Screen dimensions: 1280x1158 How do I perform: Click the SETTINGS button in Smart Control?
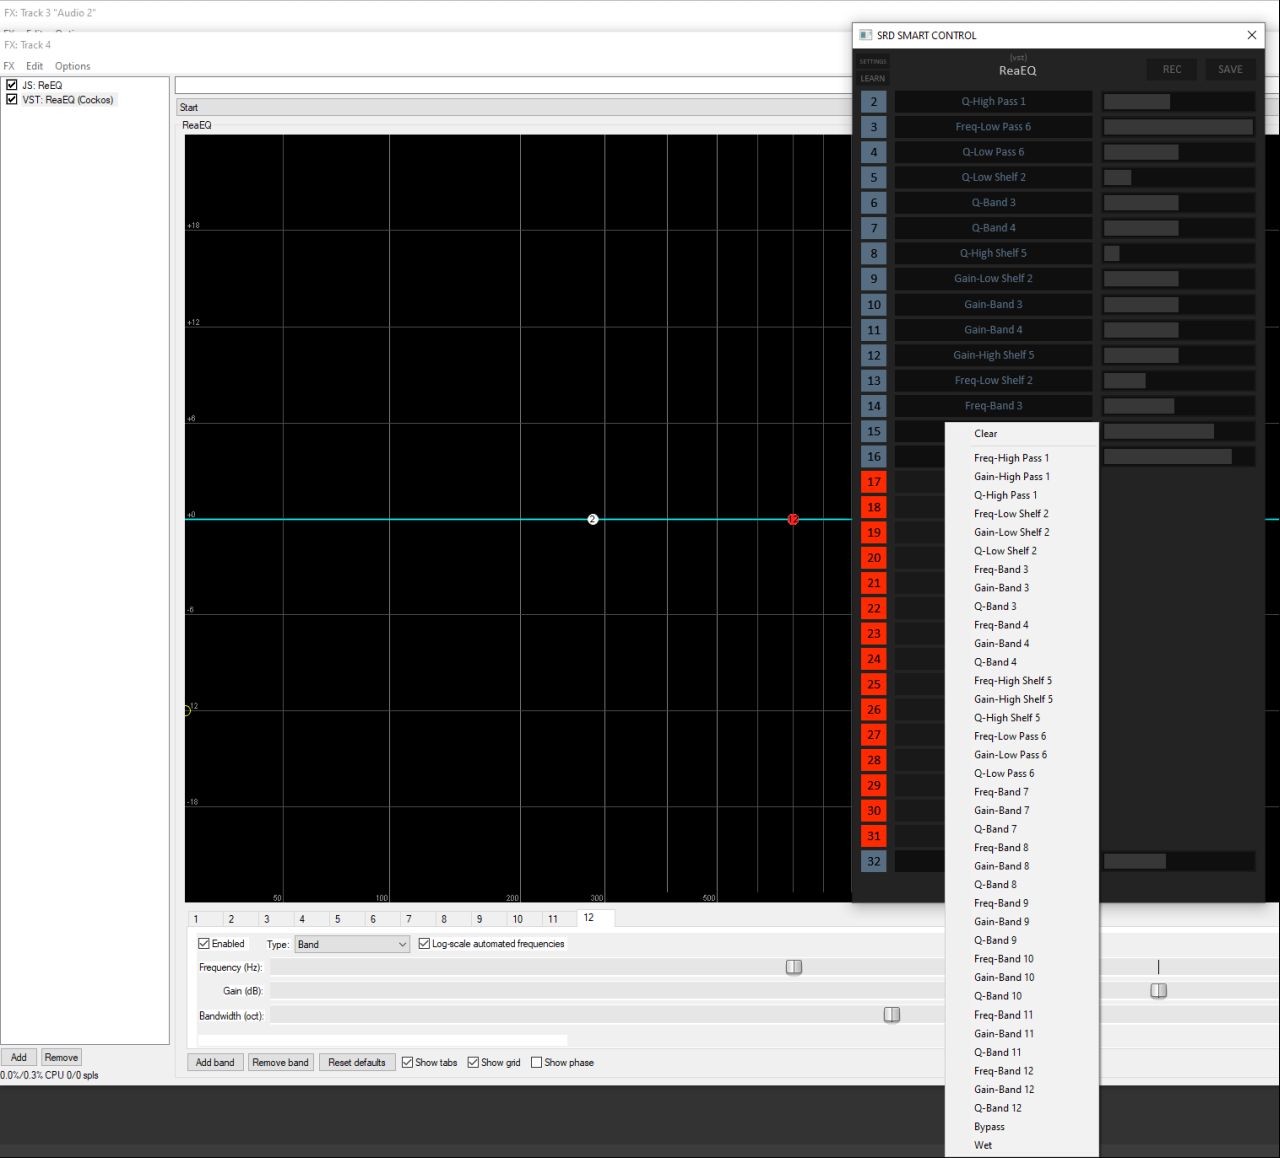coord(873,61)
